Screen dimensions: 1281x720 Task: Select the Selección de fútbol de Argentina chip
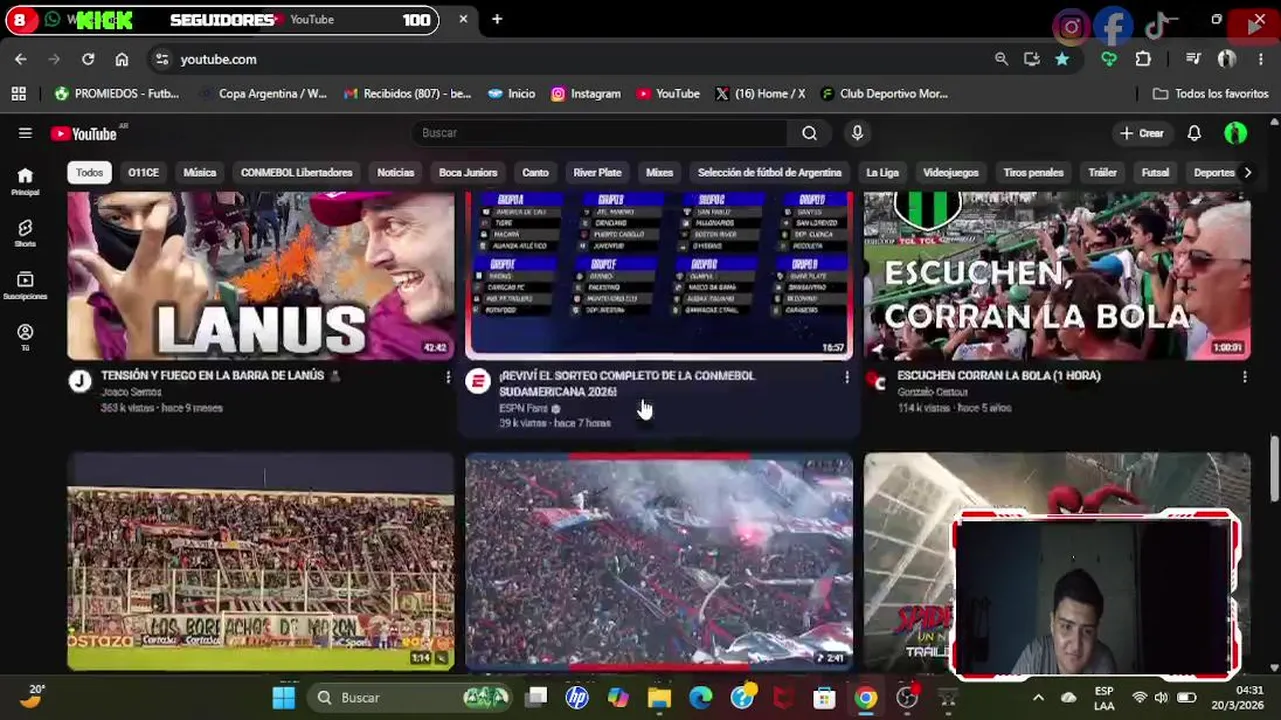pos(769,172)
